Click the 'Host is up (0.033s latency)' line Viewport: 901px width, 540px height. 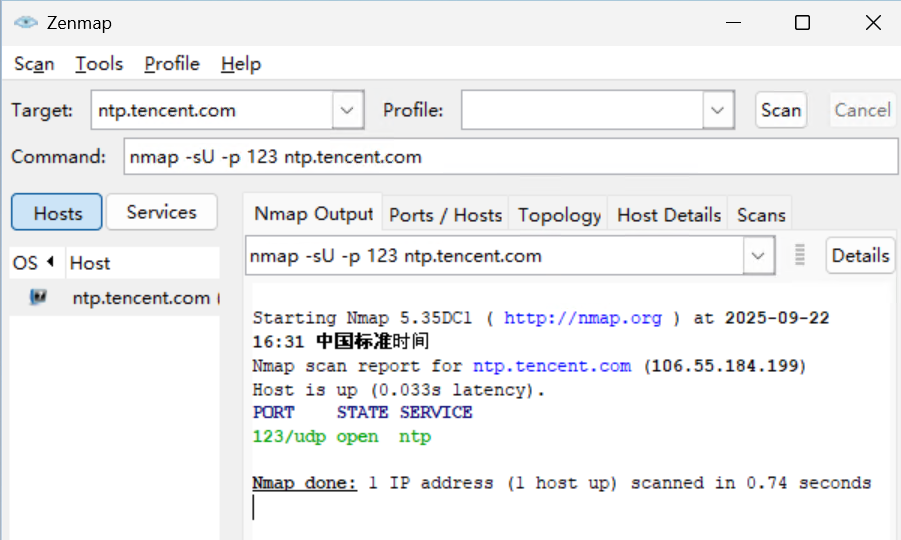tap(398, 390)
